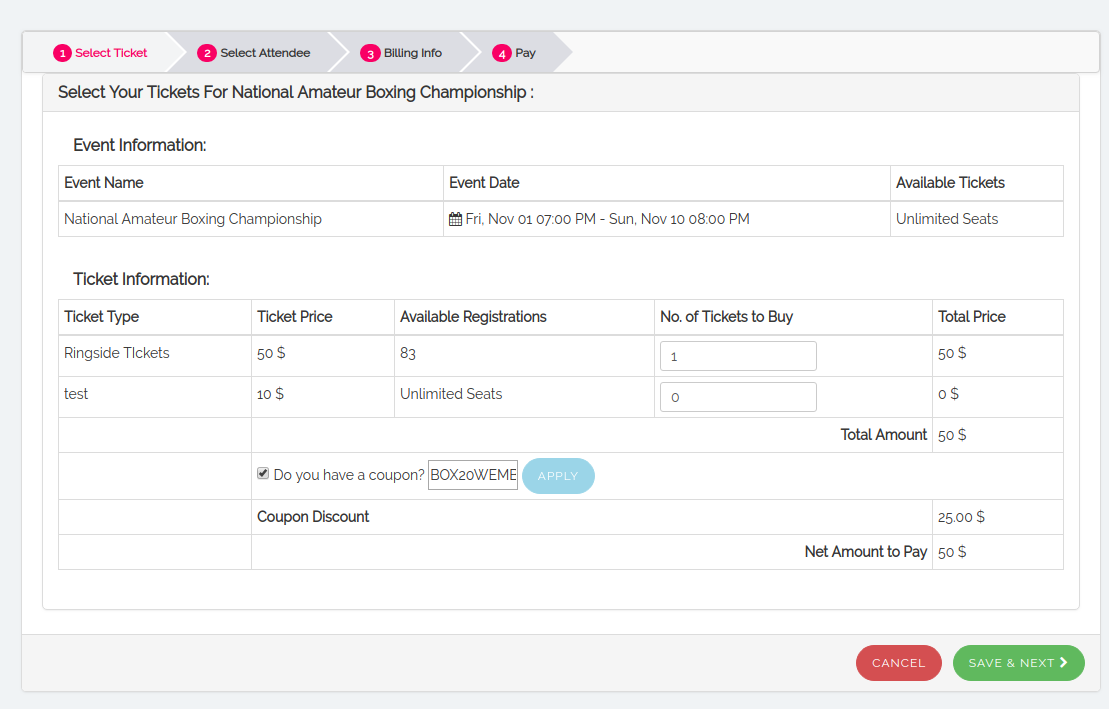Go to the Select Attendee step
The height and width of the screenshot is (709, 1109).
254,53
